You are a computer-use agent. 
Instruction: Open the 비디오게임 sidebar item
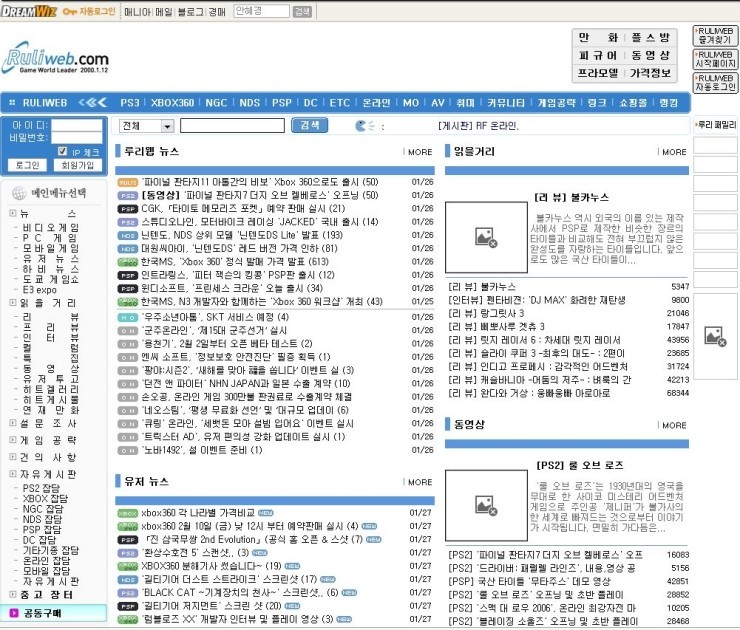(50, 227)
